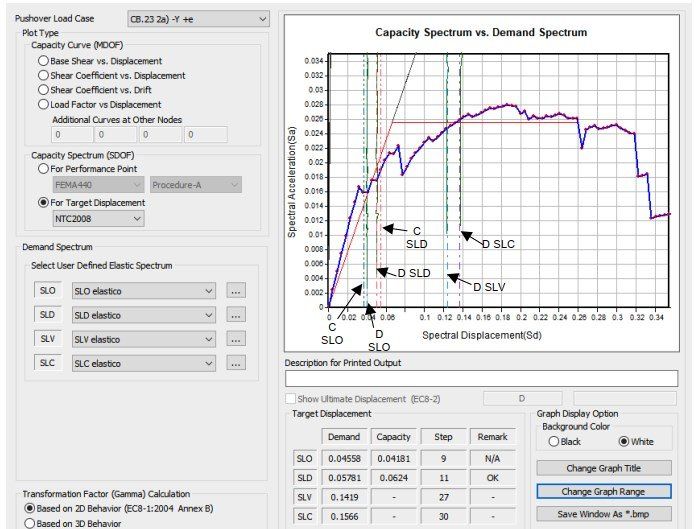Click SLO capacity value 0.04181

[x=393, y=458]
